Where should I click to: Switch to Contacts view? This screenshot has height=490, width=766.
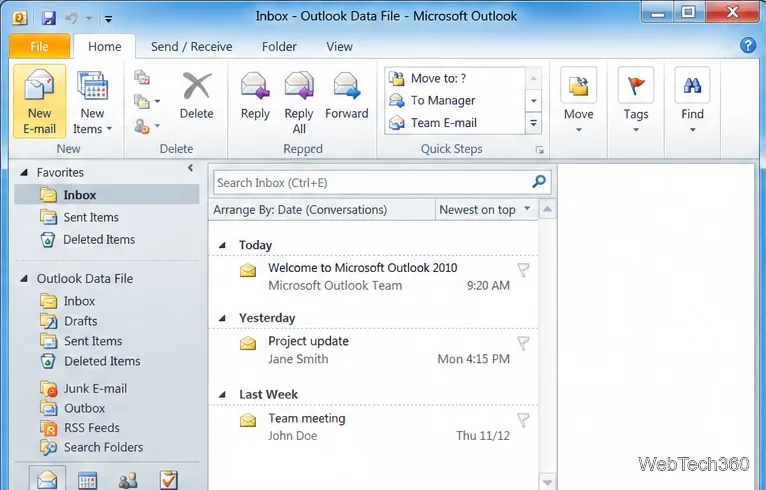128,481
